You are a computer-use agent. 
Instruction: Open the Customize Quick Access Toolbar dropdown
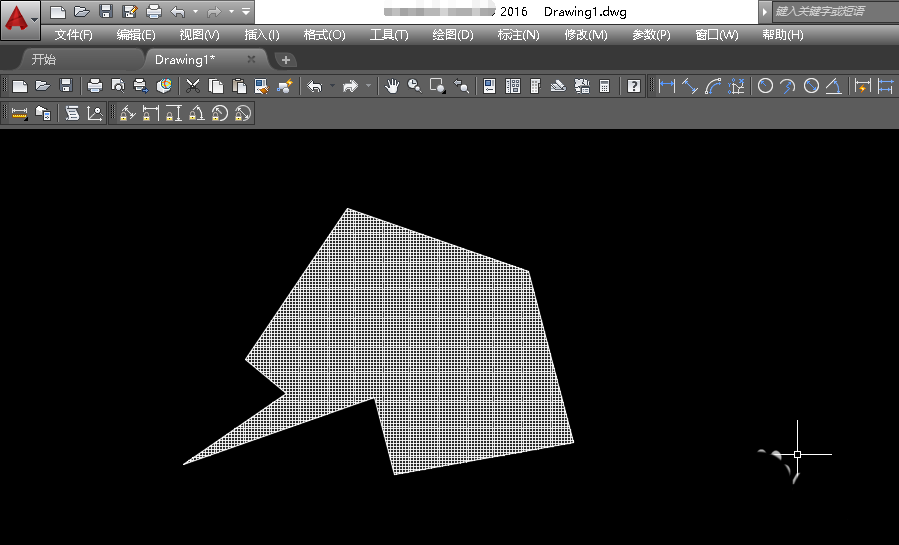coord(246,11)
